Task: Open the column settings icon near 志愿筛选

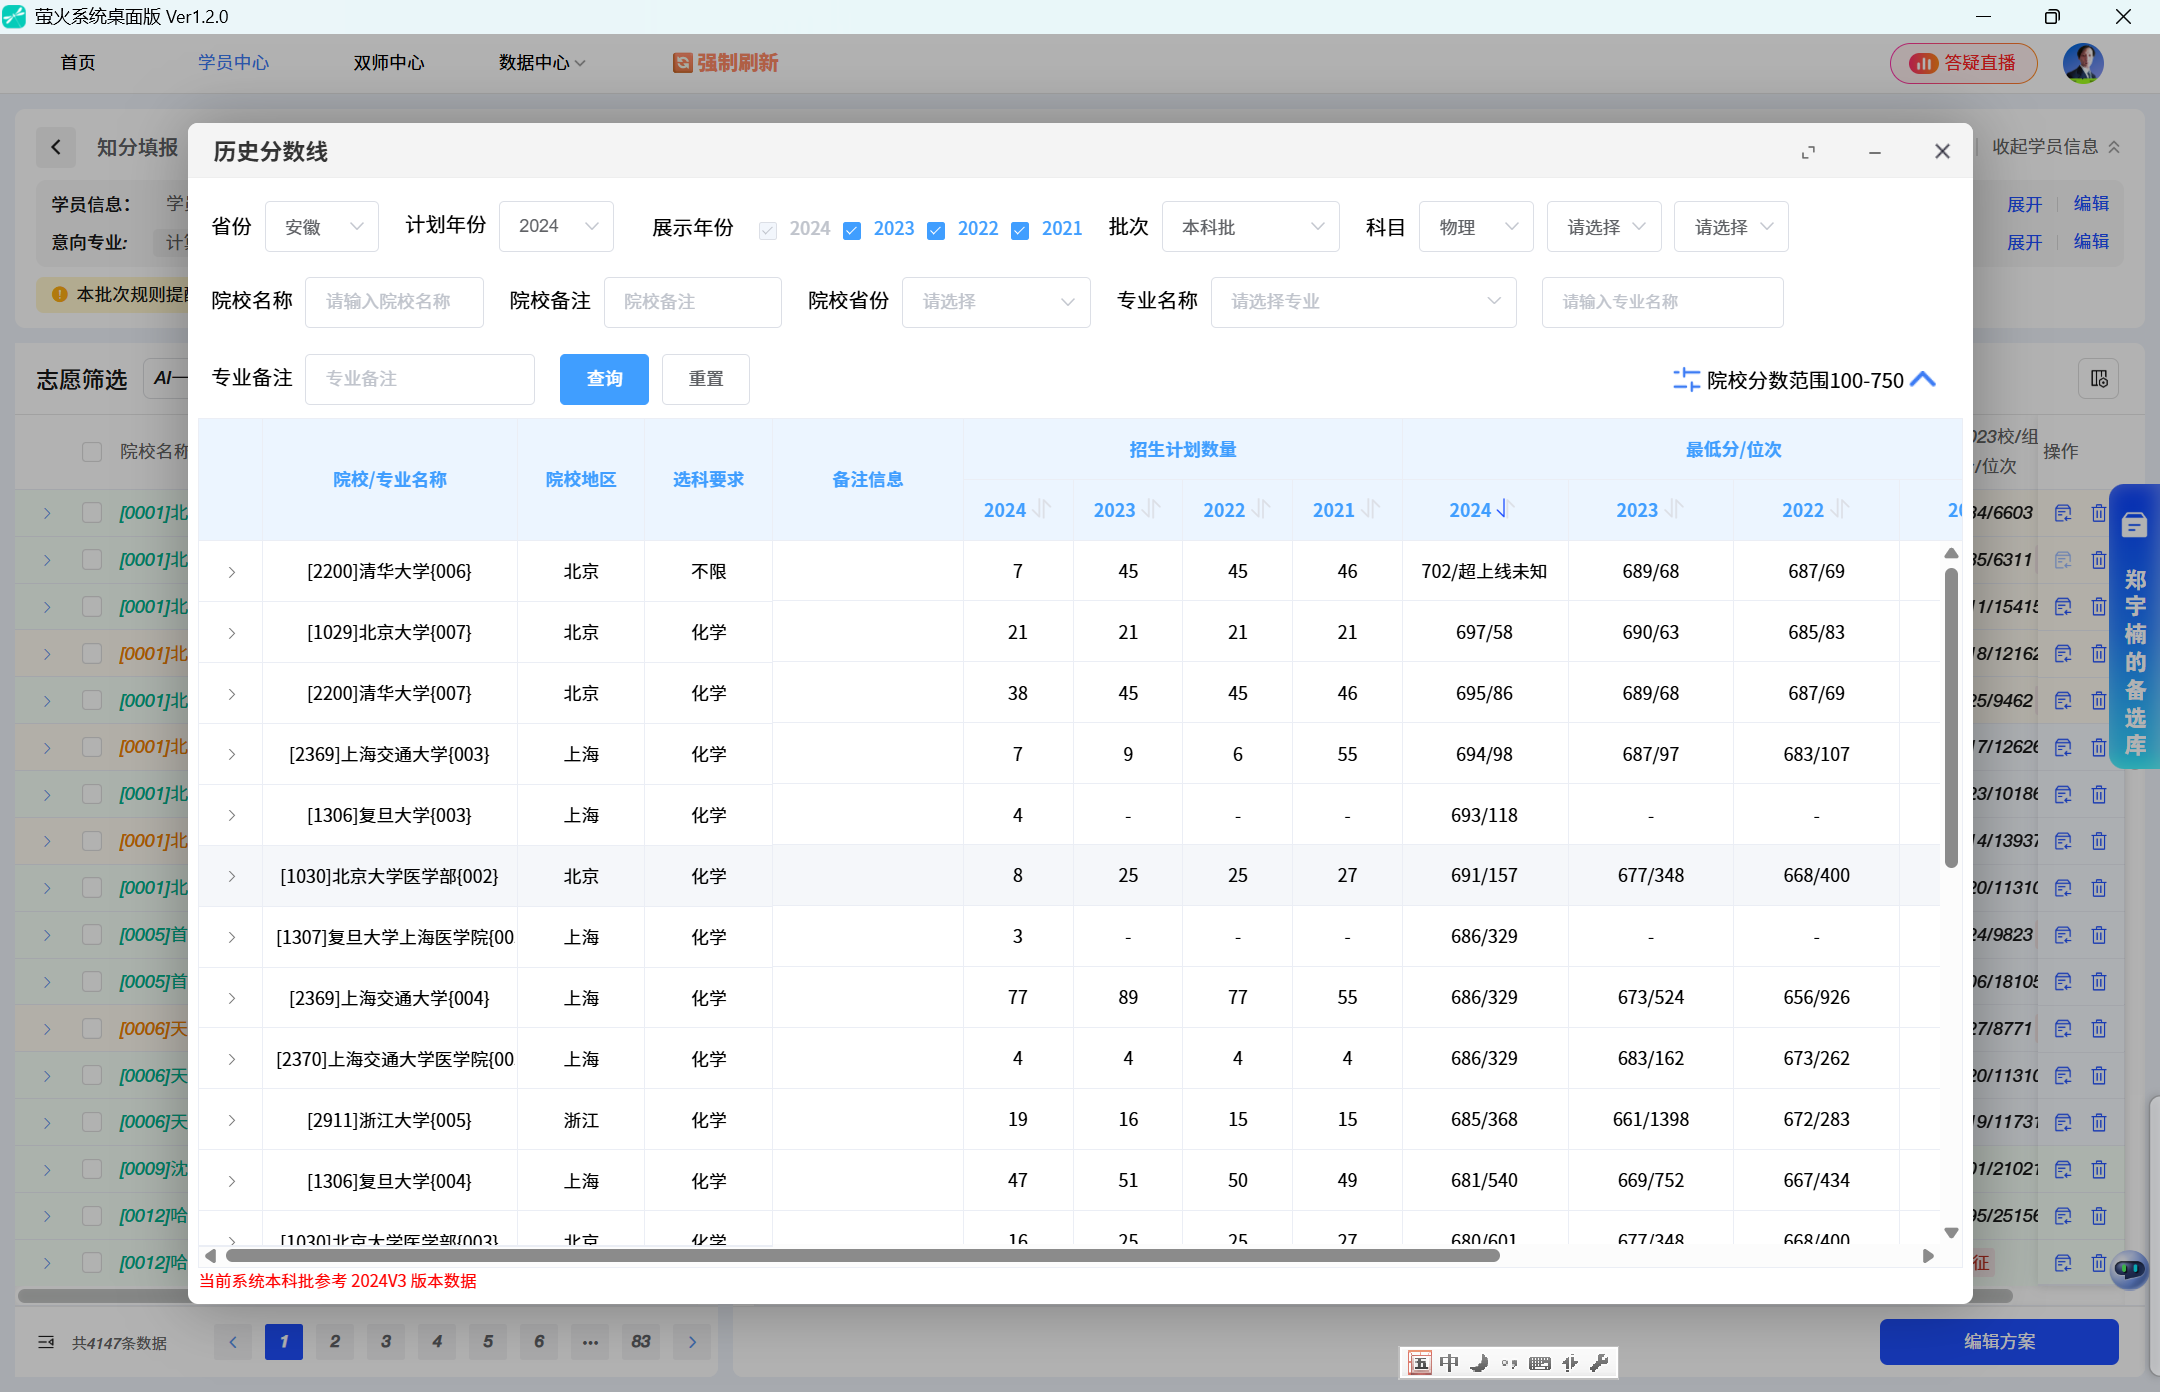Action: click(2099, 379)
